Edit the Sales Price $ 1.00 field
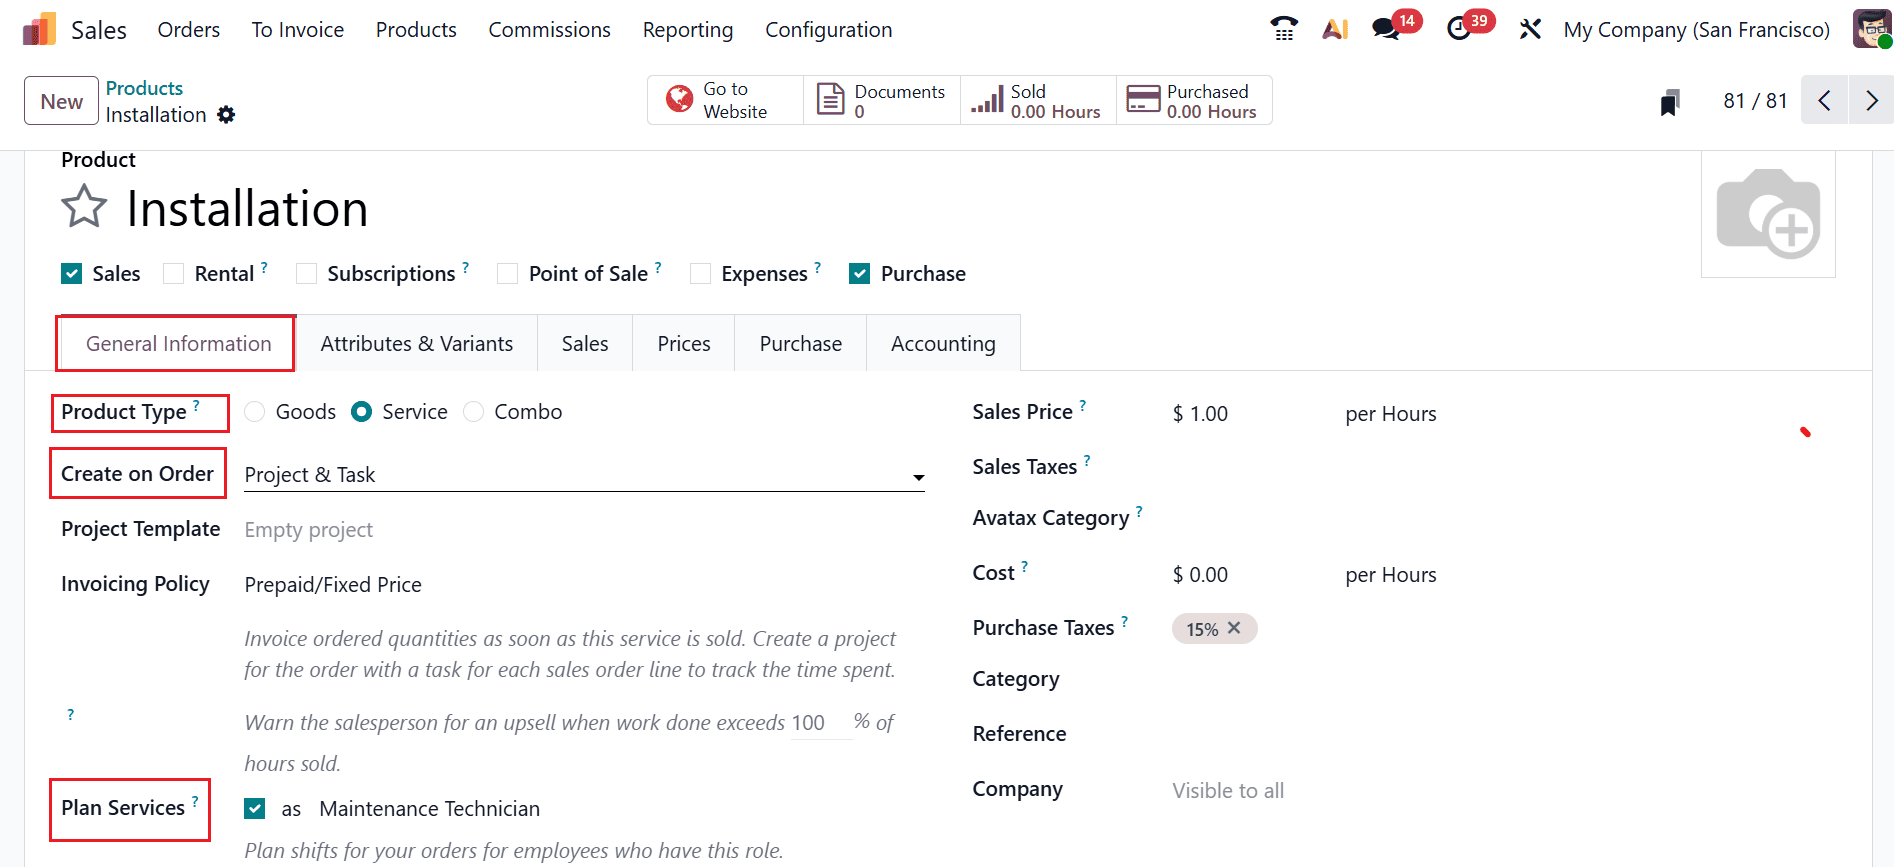 1250,414
